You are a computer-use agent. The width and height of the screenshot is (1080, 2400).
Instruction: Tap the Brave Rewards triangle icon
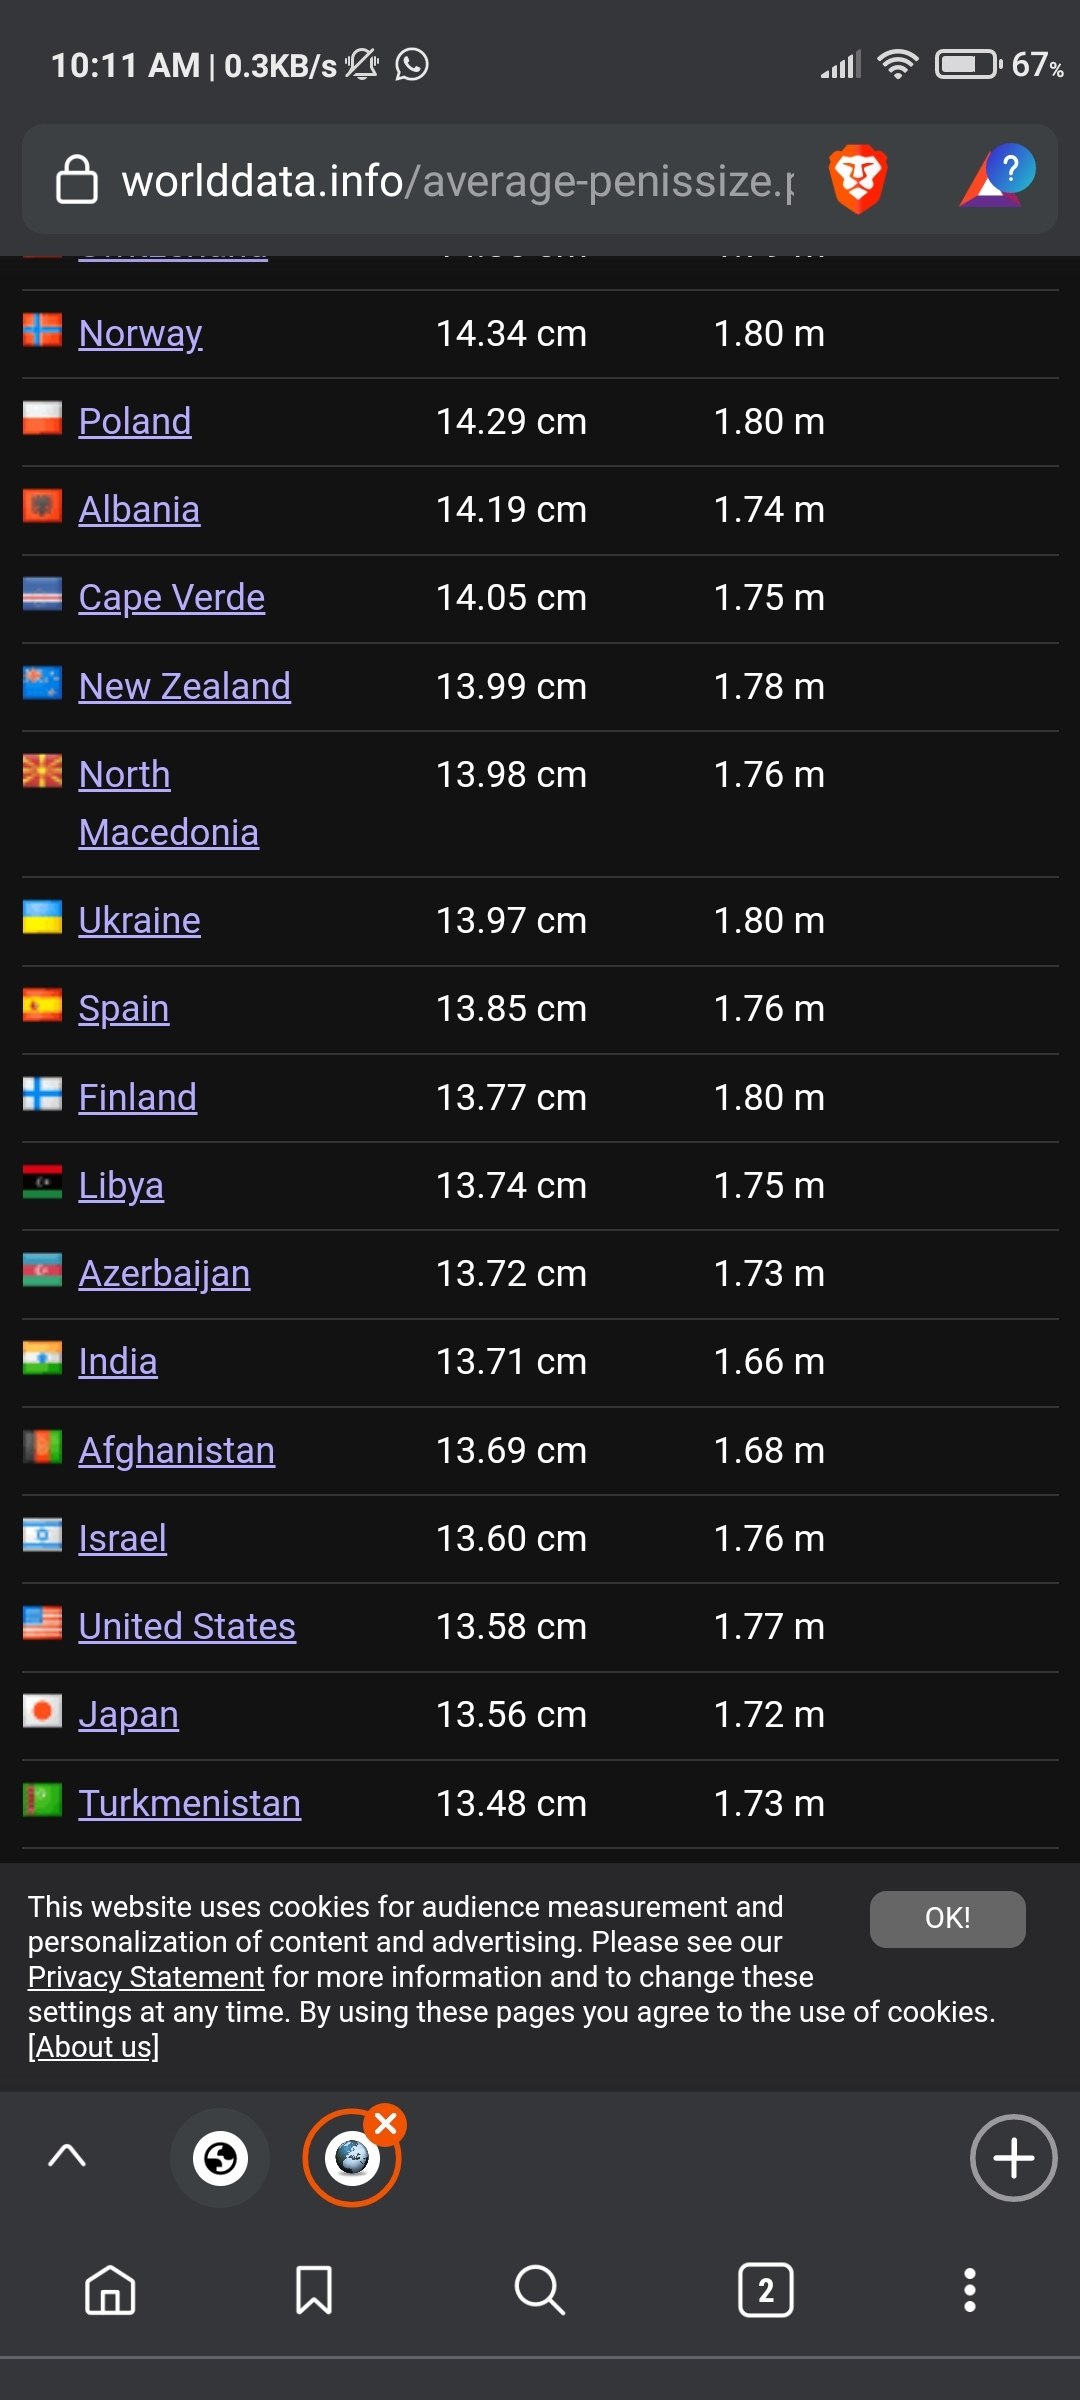pos(997,176)
